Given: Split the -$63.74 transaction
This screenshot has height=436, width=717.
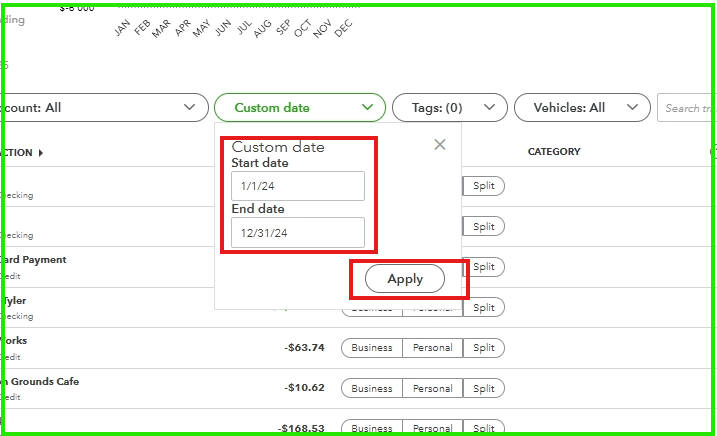Looking at the screenshot, I should tap(484, 348).
